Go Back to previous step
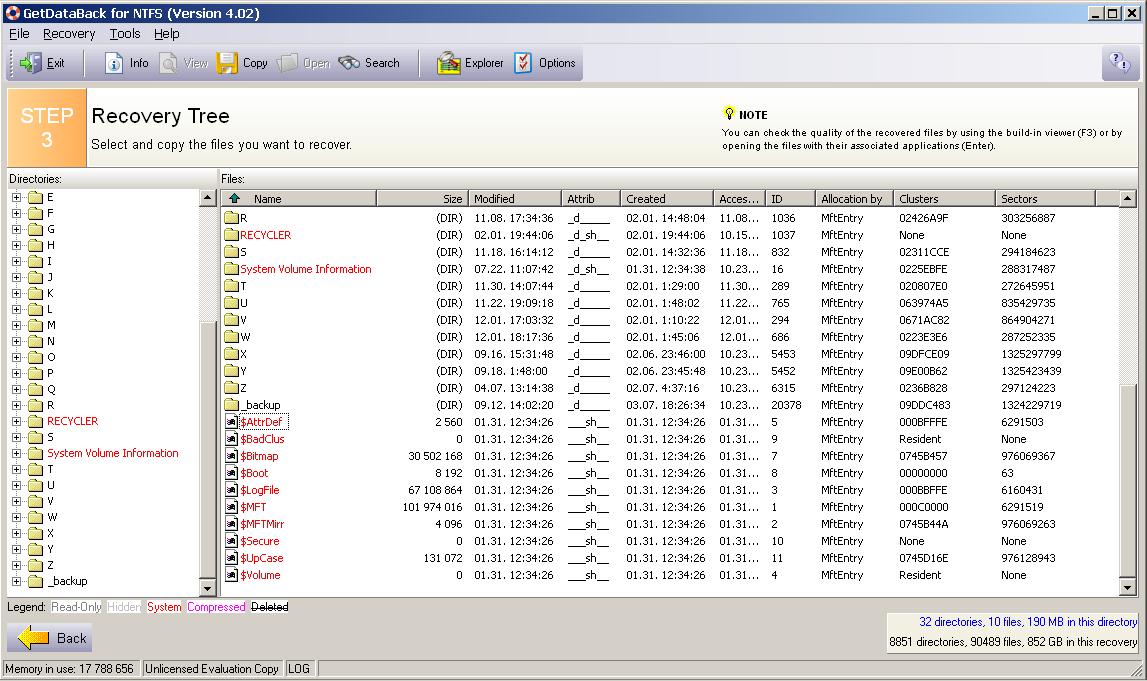This screenshot has height=681, width=1147. pos(50,638)
